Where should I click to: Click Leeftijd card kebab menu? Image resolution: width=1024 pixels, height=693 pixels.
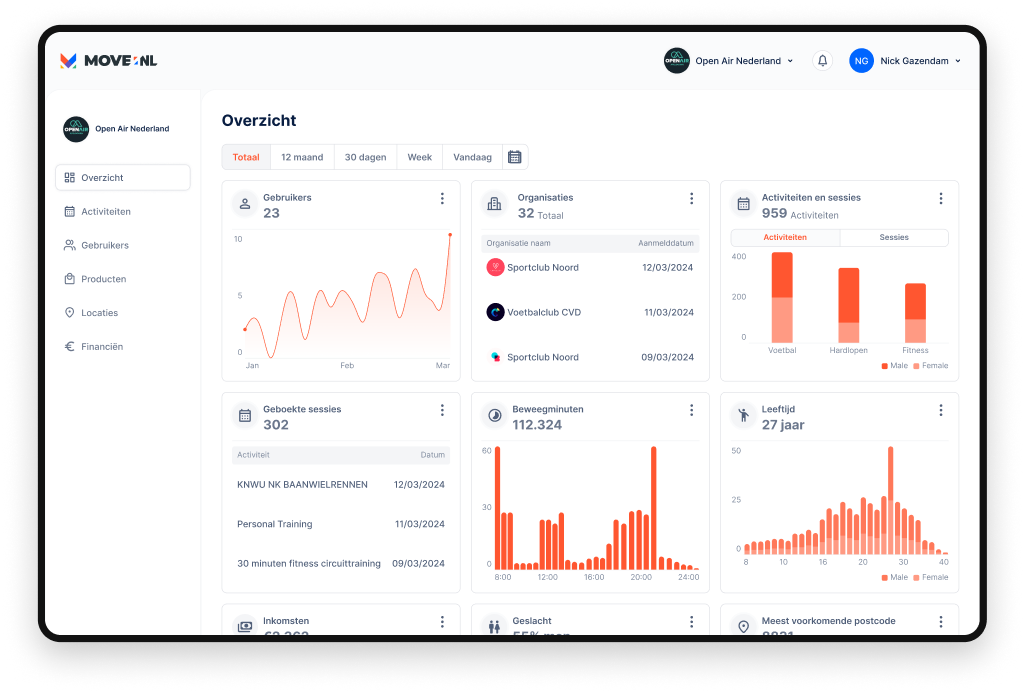[940, 410]
